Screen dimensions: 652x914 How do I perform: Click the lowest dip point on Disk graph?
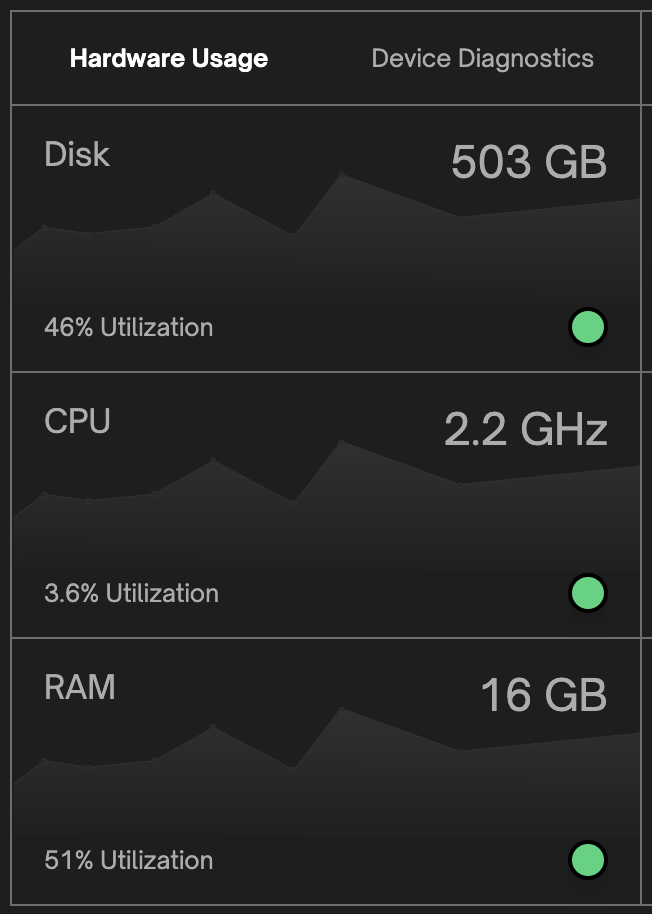click(293, 236)
